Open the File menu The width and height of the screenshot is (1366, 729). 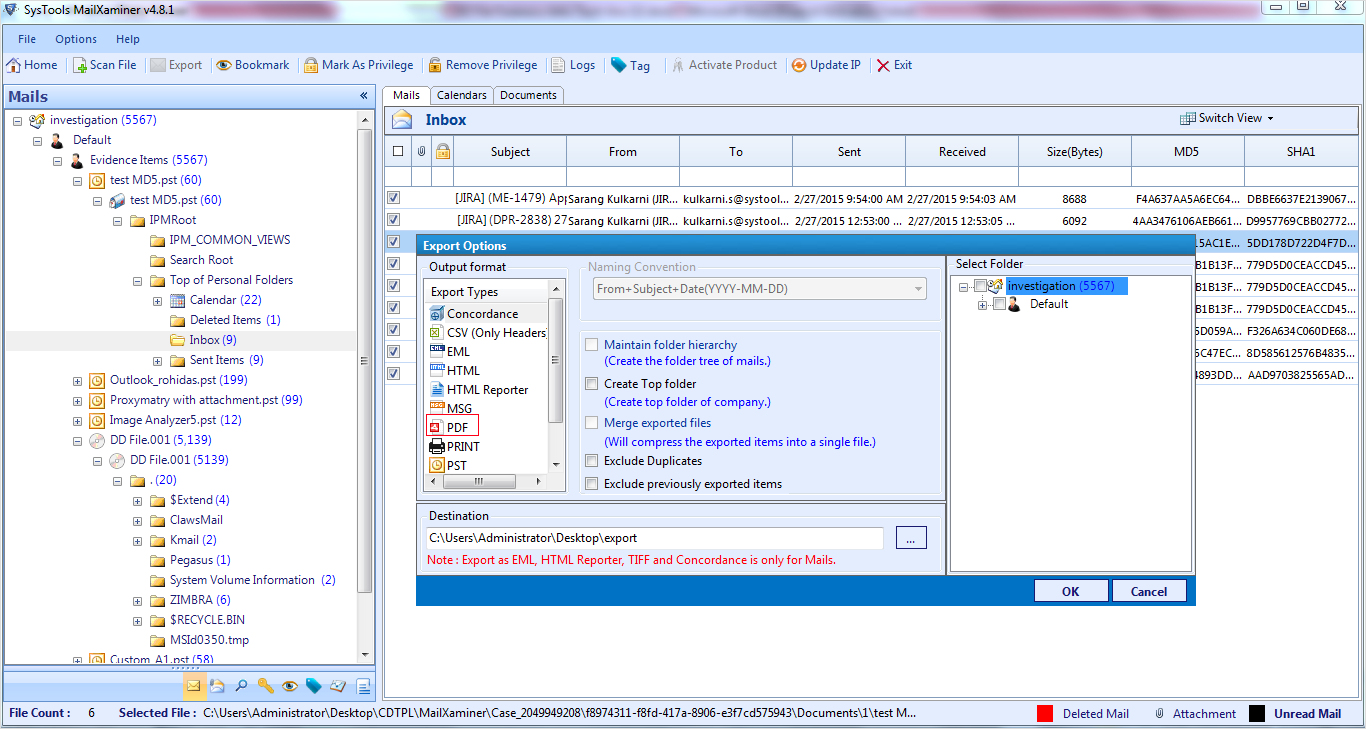[x=27, y=39]
